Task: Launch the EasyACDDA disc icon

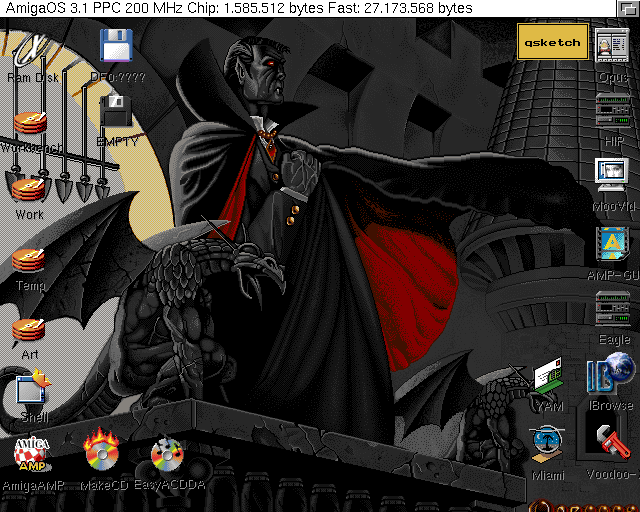Action: [167, 454]
